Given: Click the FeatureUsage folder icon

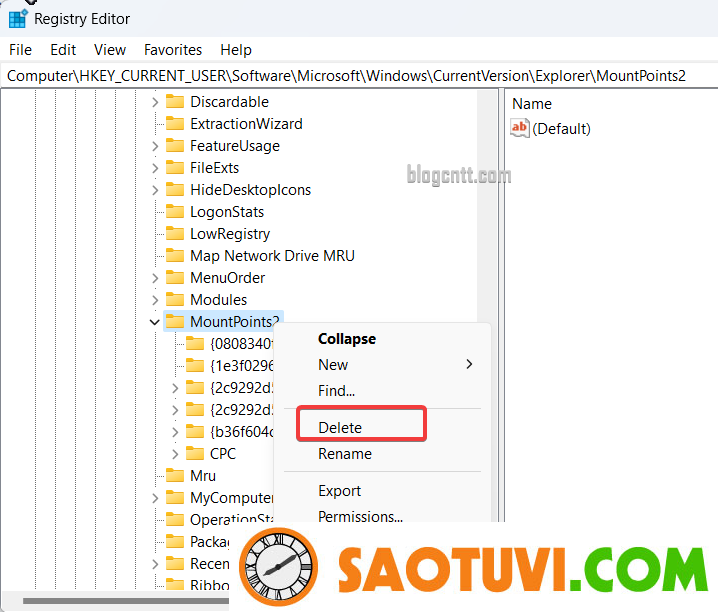Looking at the screenshot, I should [174, 145].
